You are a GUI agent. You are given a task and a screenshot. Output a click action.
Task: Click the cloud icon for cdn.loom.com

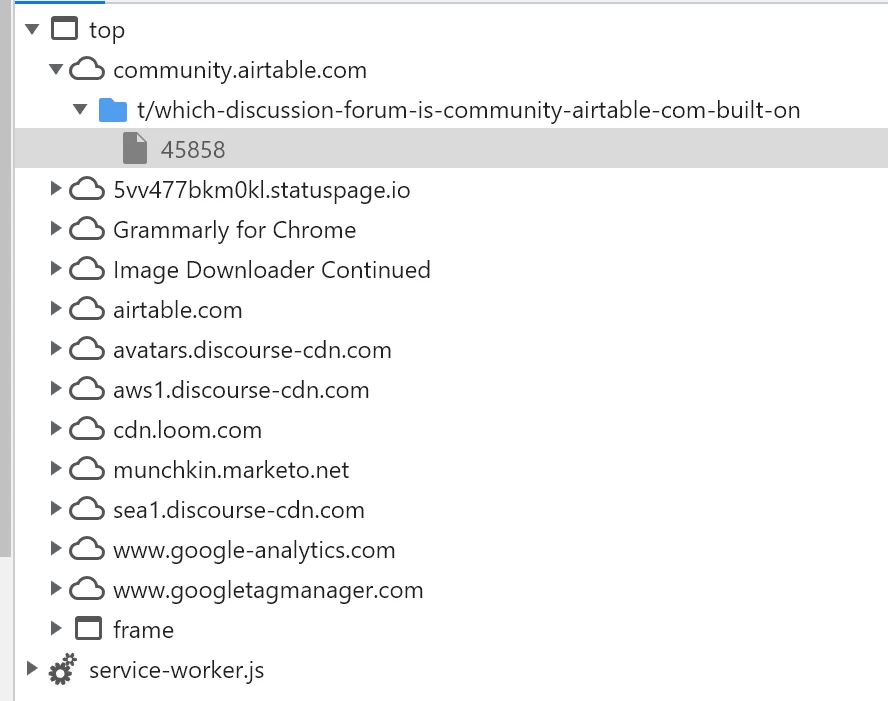pos(87,430)
